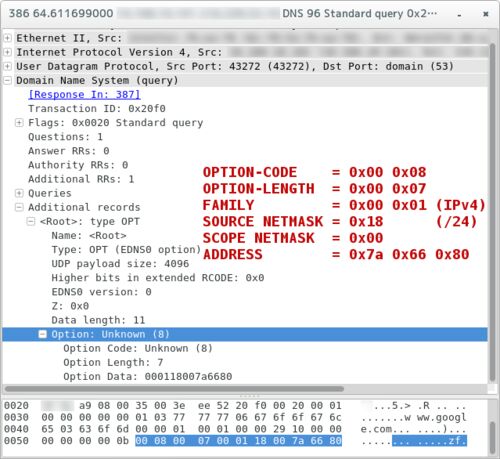Select the UDP payload size: 4096 line
The width and height of the screenshot is (500, 459).
pos(120,264)
